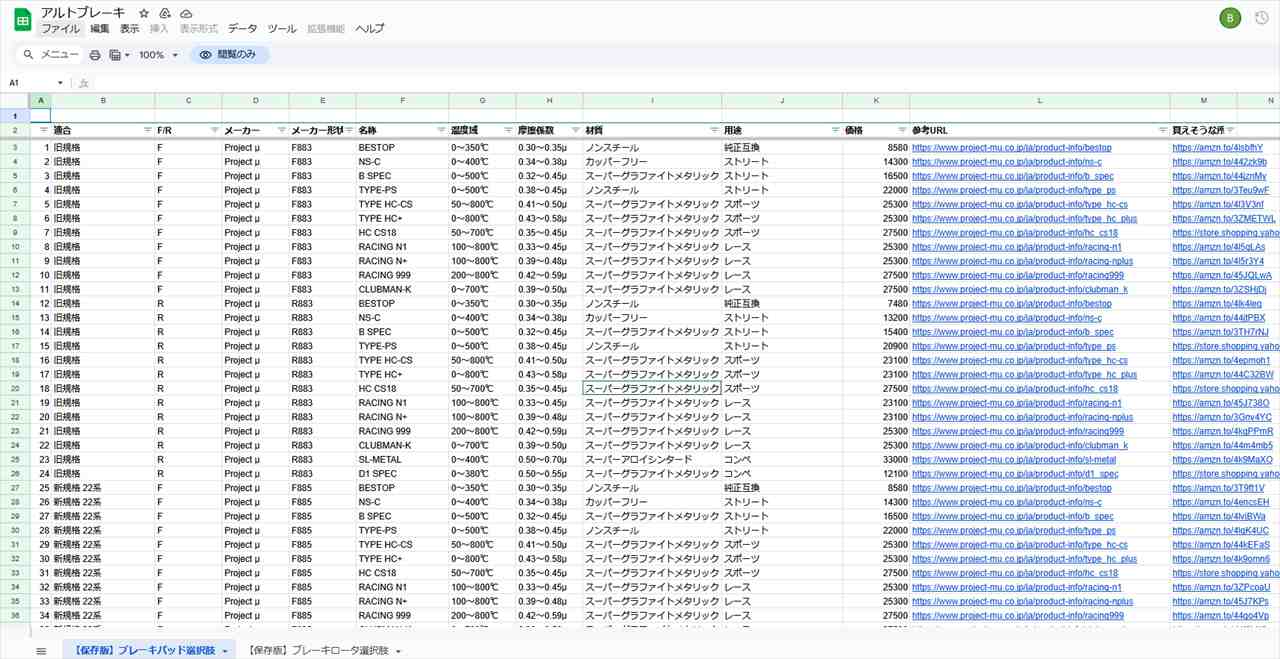1280x659 pixels.
Task: Click the filter icon on the 摩擦係数 column
Action: 575,131
